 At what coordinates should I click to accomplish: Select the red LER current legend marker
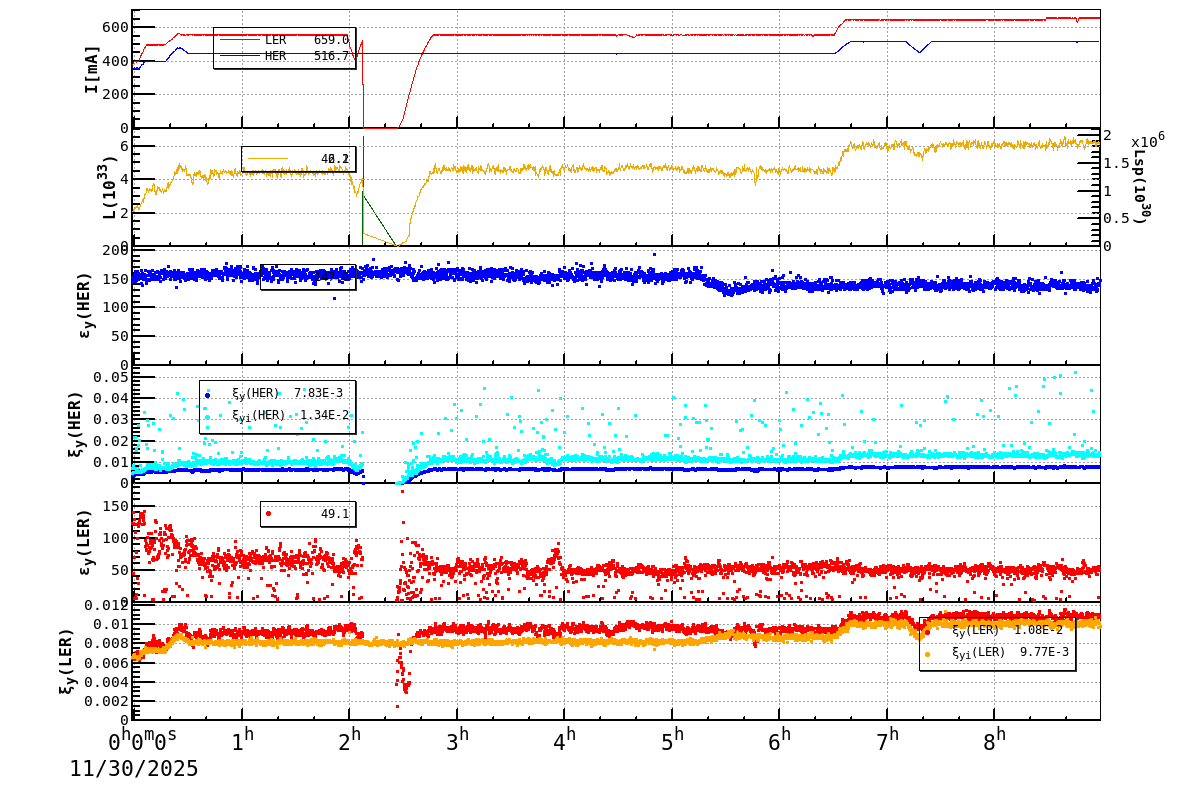(240, 41)
